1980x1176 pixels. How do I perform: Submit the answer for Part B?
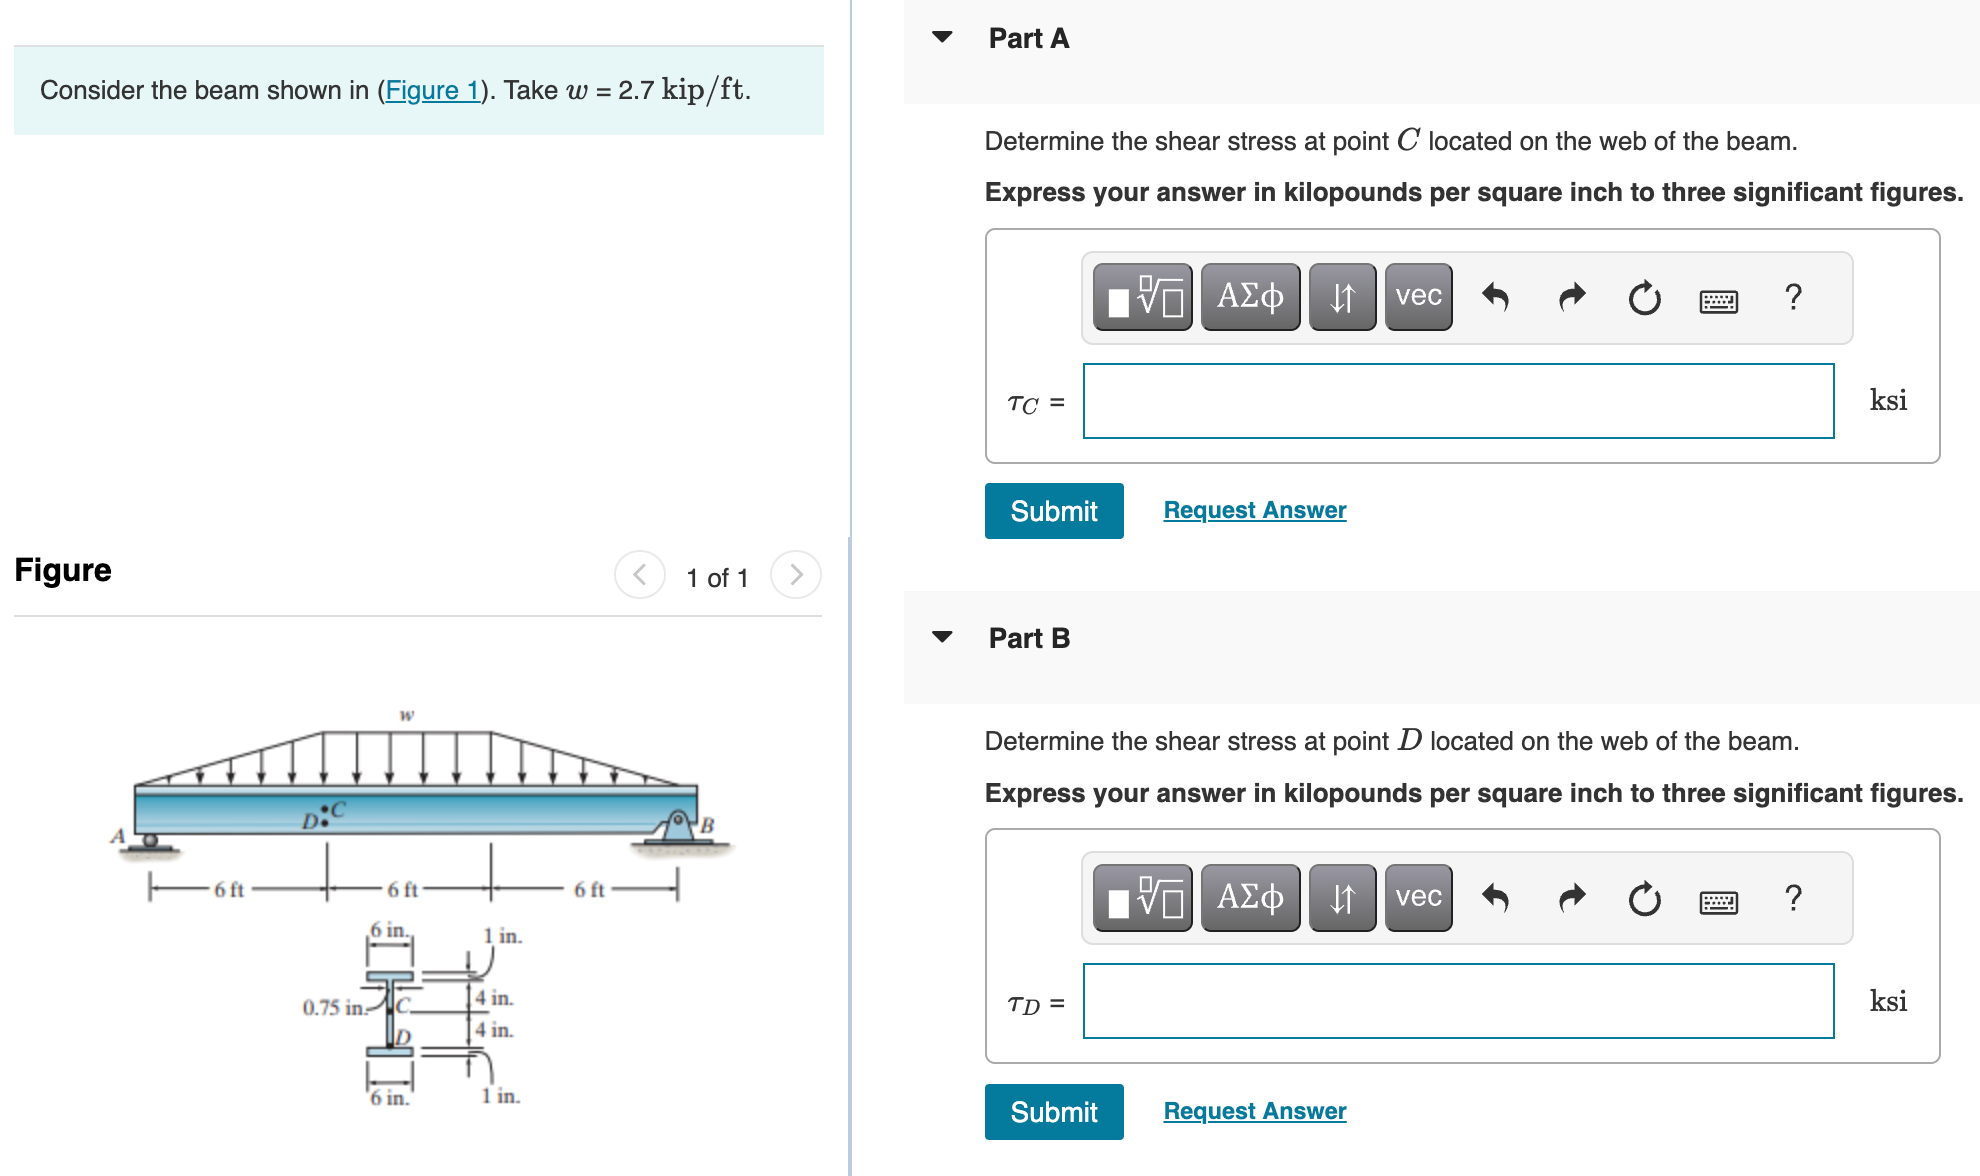[x=1053, y=1112]
